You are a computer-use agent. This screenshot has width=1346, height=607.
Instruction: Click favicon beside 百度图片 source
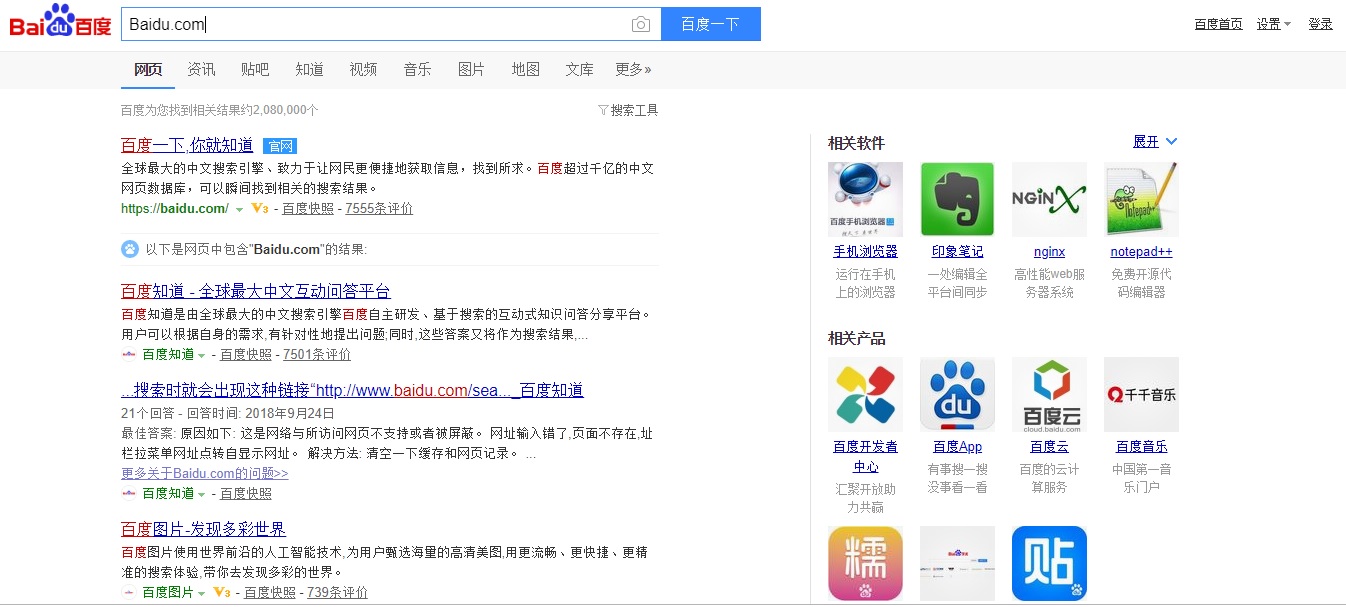(129, 592)
